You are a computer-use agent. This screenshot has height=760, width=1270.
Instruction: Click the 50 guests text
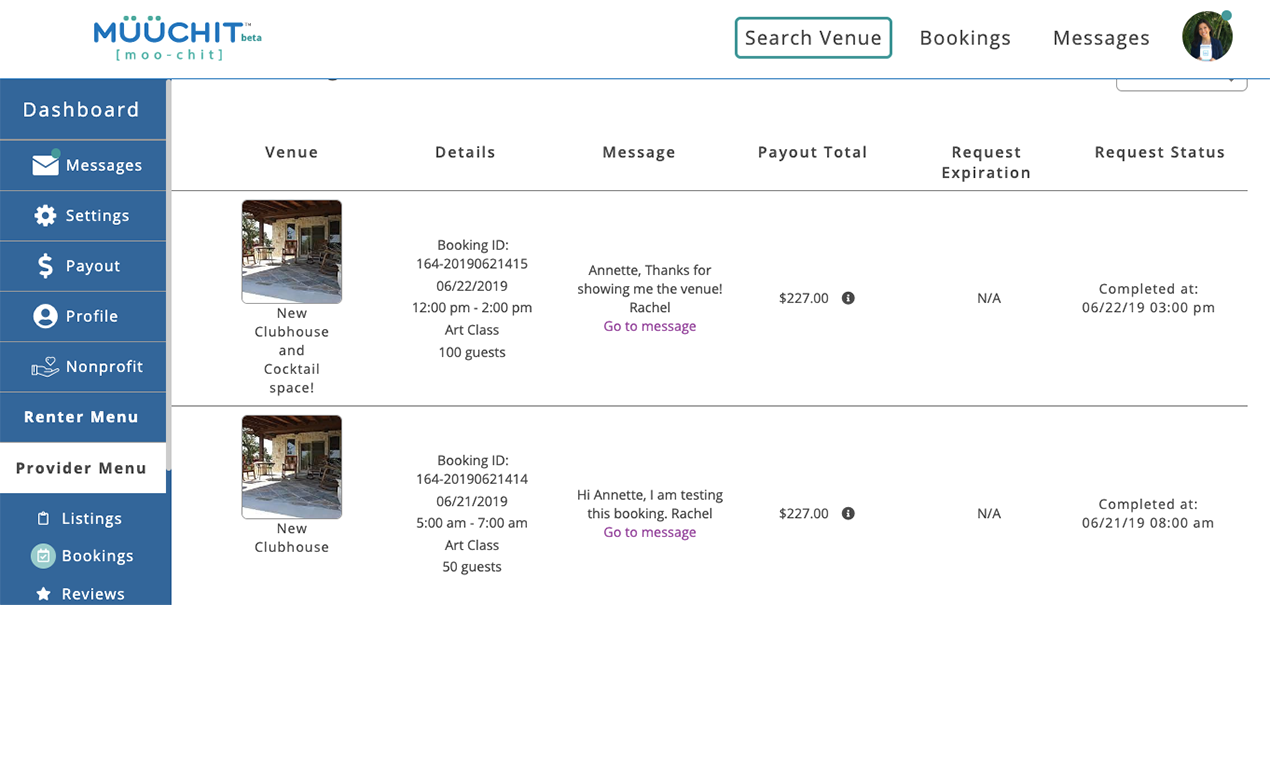pos(472,567)
